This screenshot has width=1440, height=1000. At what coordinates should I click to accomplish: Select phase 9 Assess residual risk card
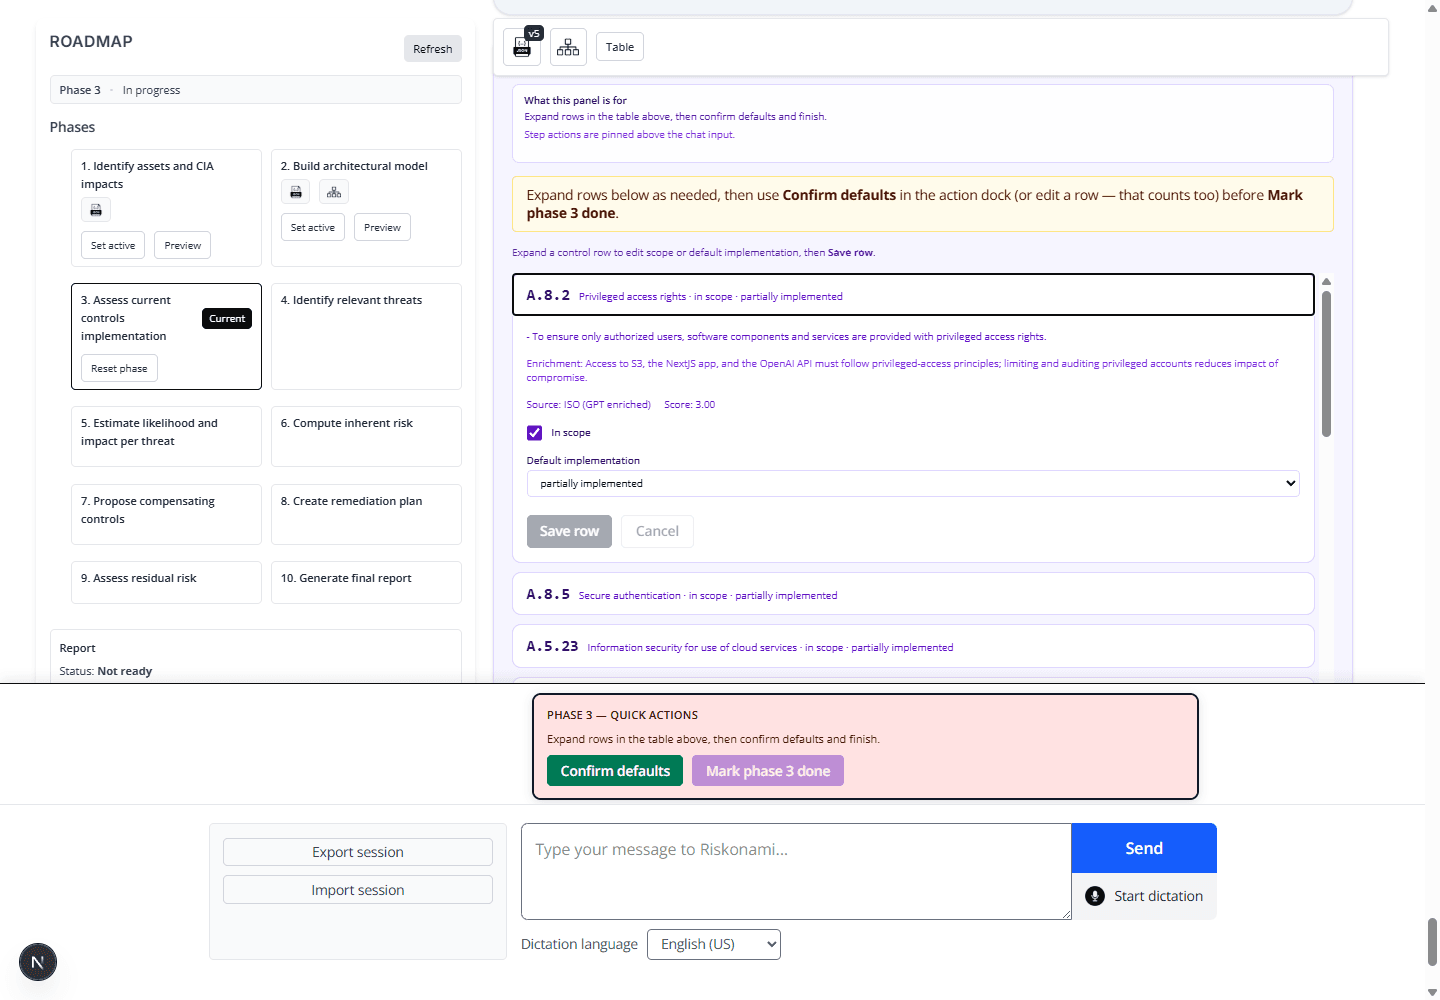tap(166, 582)
